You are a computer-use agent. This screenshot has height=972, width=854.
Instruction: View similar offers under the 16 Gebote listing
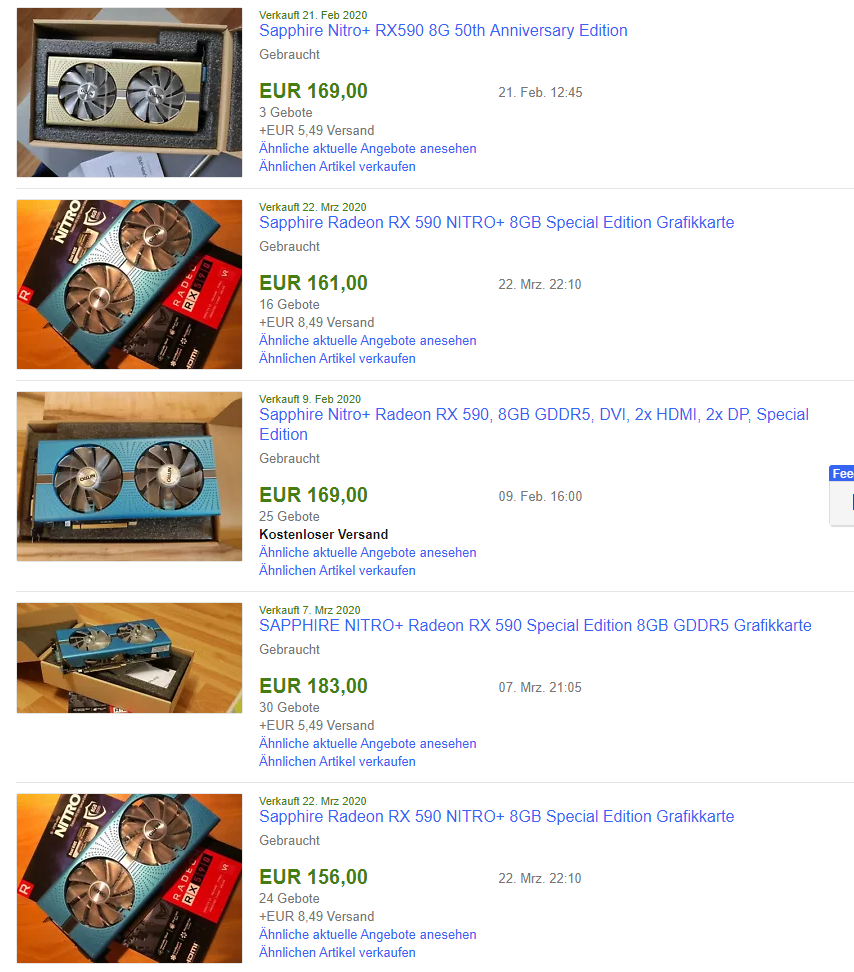(x=368, y=341)
